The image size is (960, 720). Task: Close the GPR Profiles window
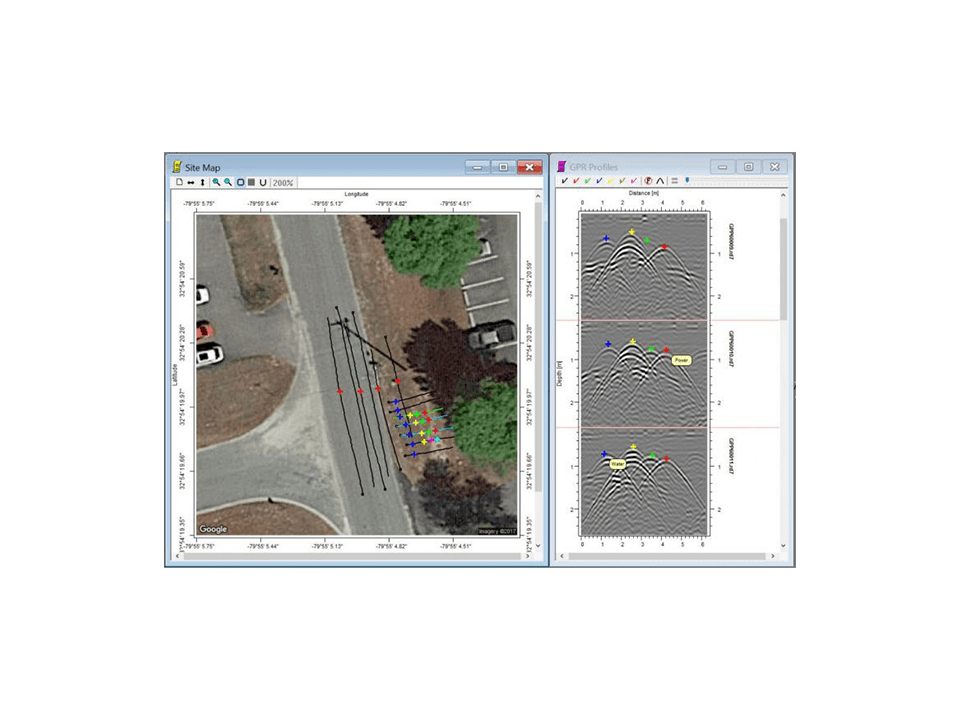click(x=774, y=167)
